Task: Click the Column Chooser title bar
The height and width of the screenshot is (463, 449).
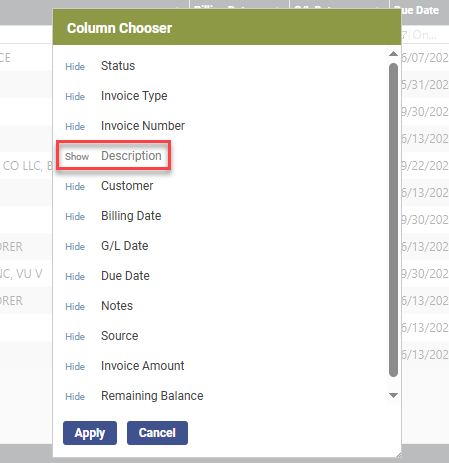Action: pos(227,28)
